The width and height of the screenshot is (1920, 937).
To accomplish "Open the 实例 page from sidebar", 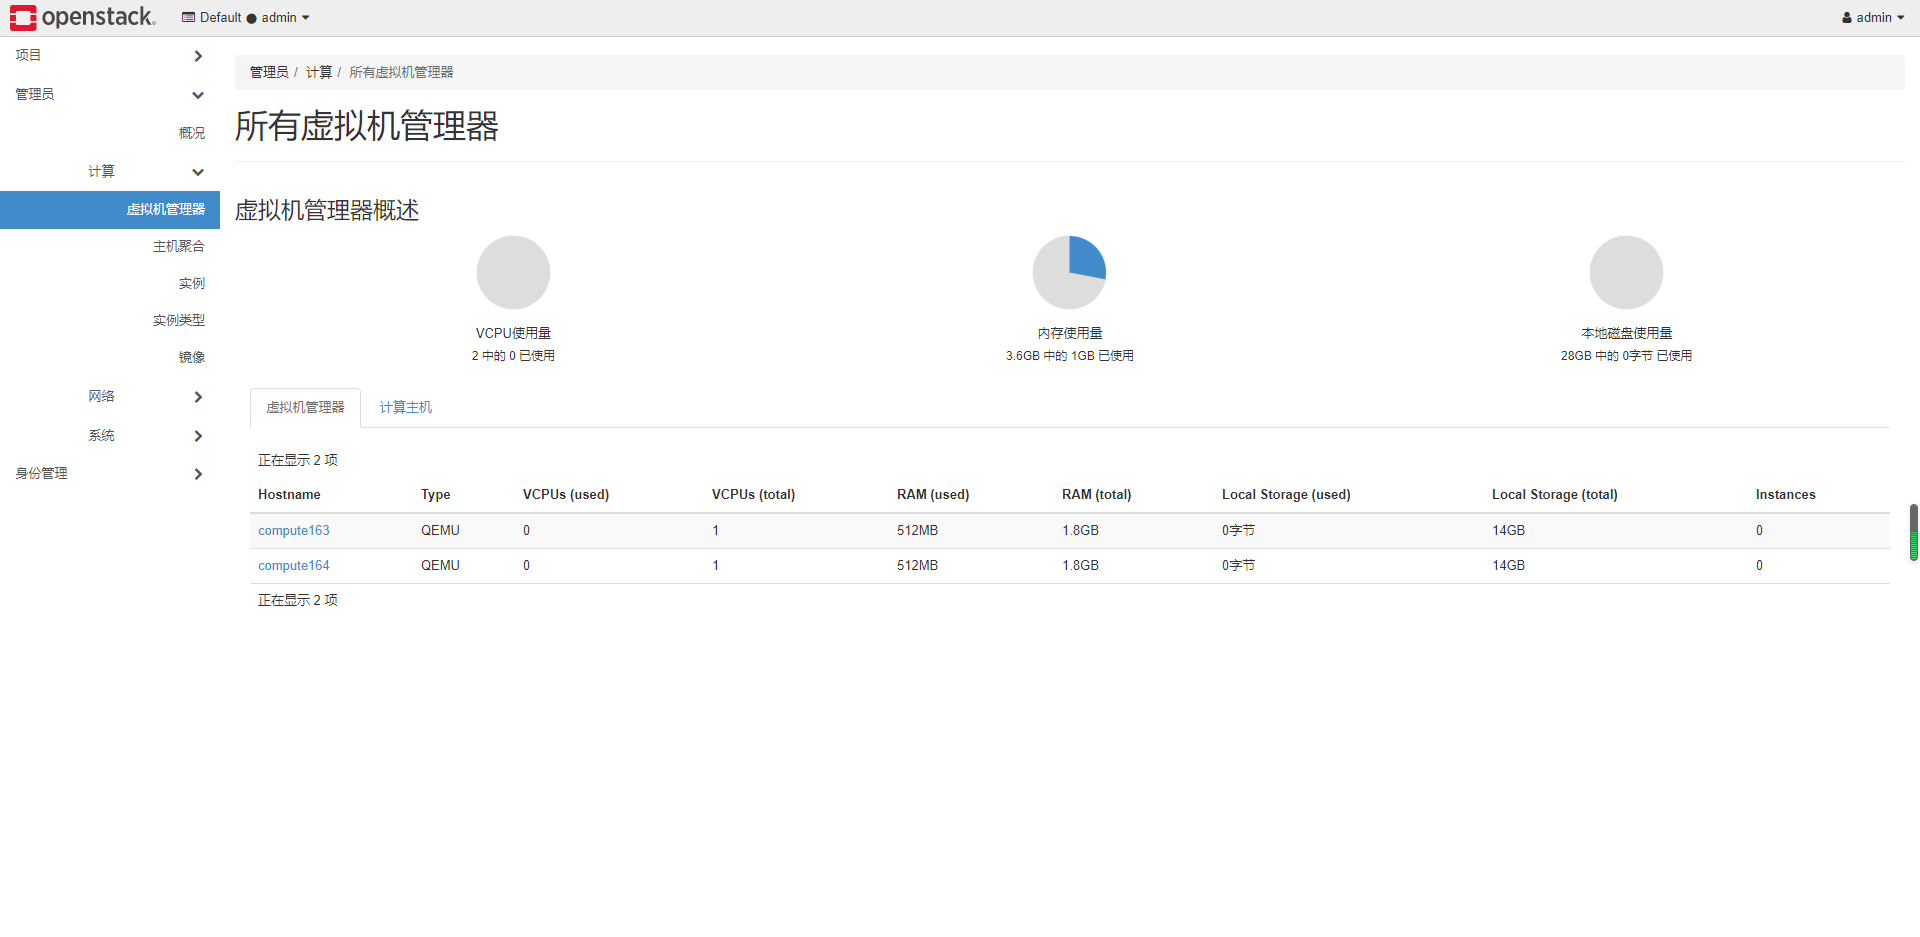I will (x=193, y=282).
